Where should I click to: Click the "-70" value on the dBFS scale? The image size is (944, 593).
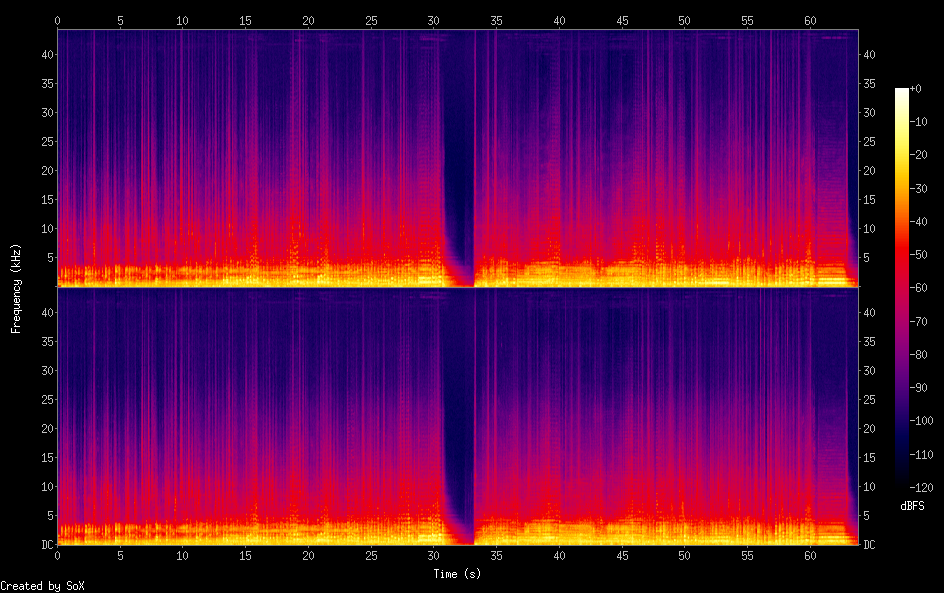coord(919,321)
